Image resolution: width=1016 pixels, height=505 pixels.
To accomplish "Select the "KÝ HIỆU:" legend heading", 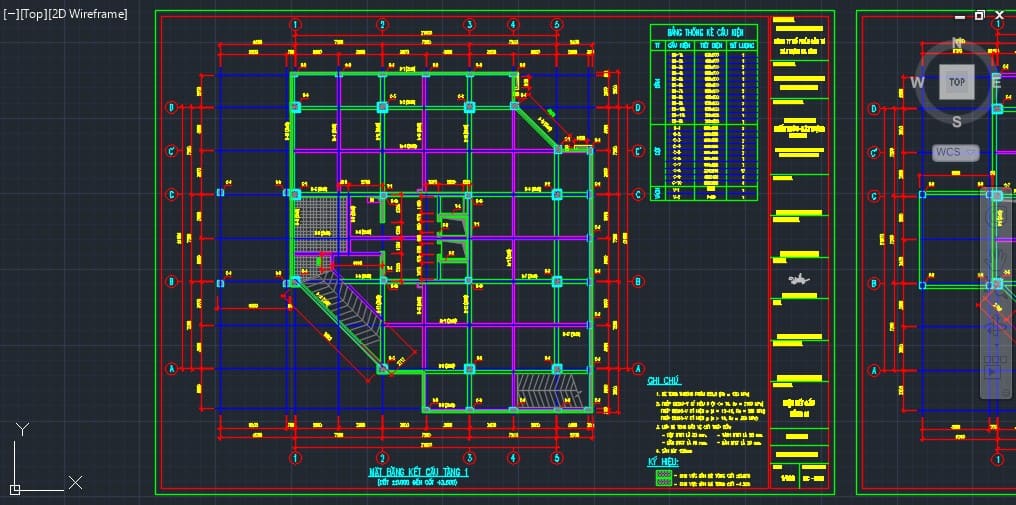I will [x=662, y=462].
